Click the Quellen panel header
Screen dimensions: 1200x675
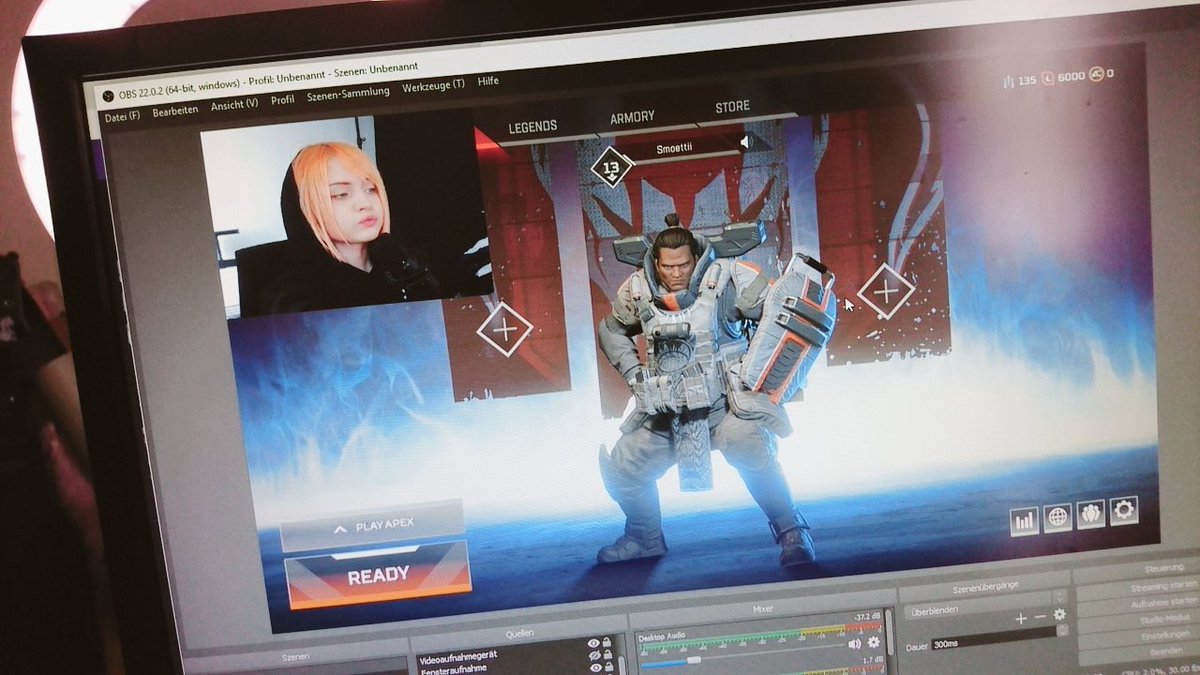pos(519,632)
